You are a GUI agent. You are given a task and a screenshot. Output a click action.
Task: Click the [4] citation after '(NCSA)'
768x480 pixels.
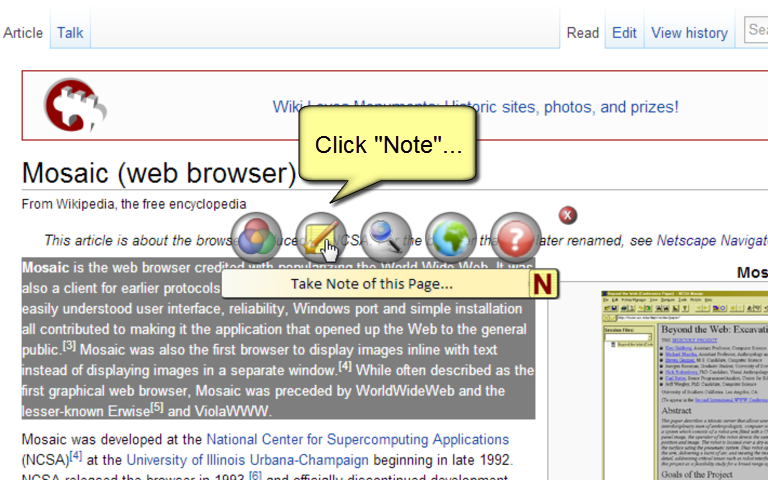[x=75, y=456]
